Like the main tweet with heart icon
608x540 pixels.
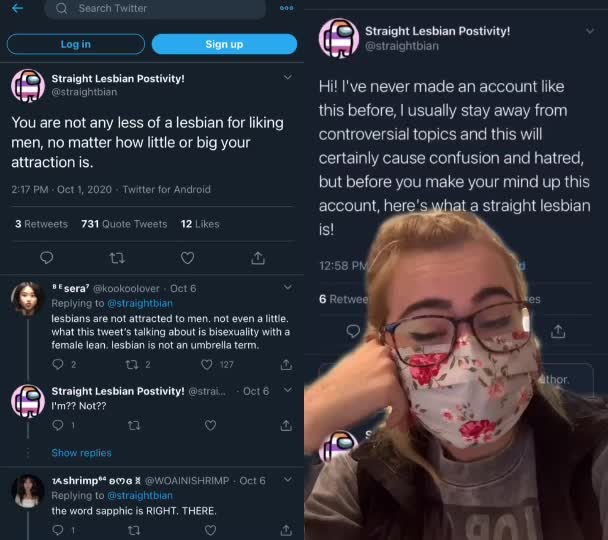[x=187, y=258]
